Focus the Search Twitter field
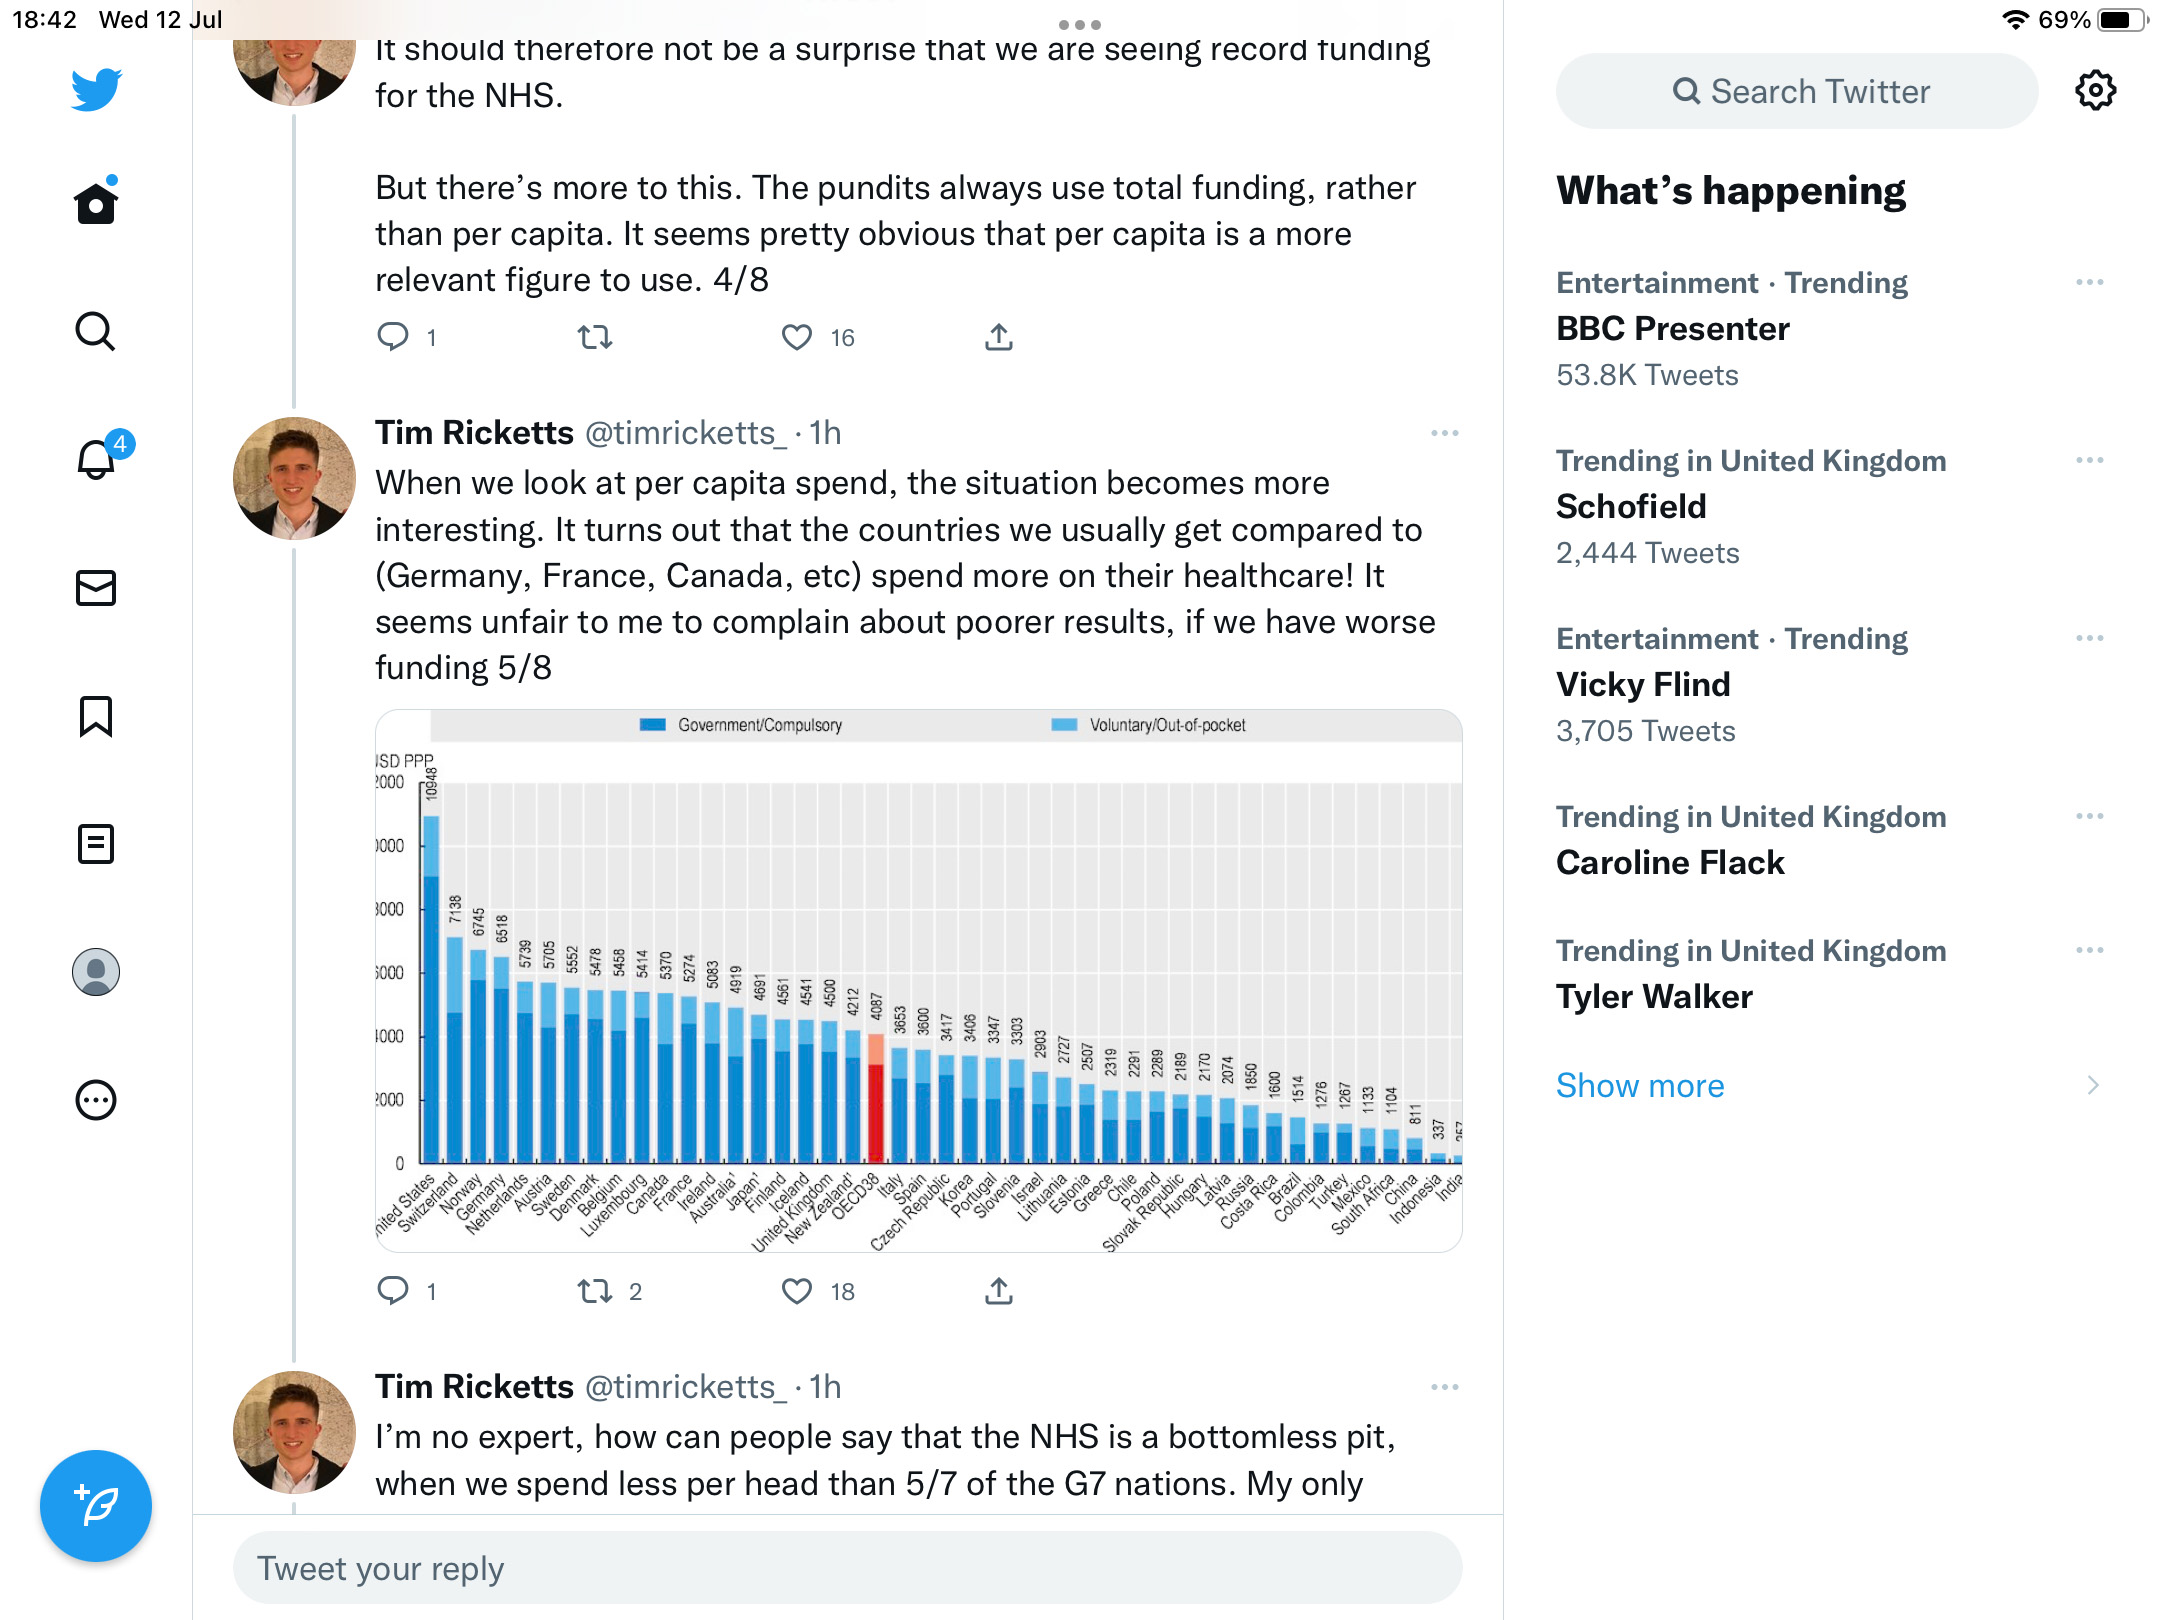2160x1620 pixels. pyautogui.click(x=1797, y=91)
